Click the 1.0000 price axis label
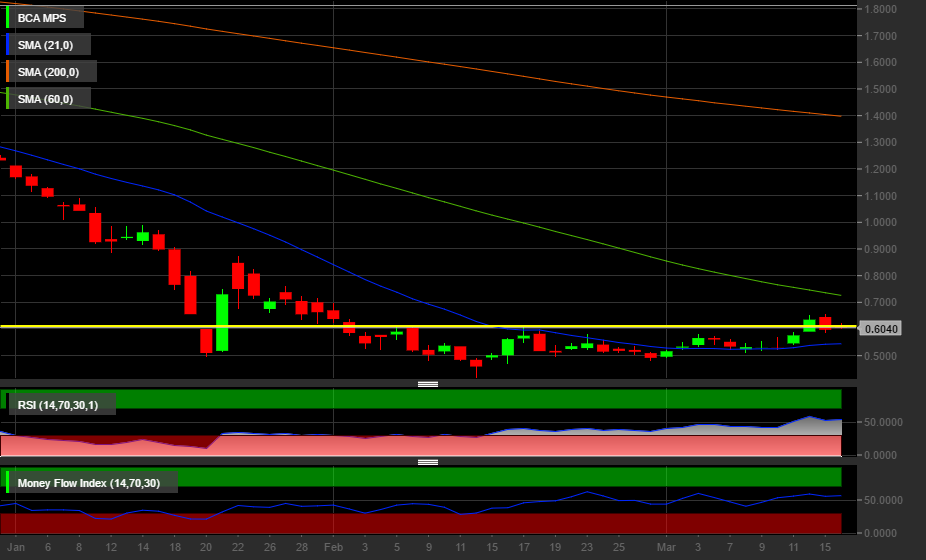This screenshot has height=560, width=926. 880,223
